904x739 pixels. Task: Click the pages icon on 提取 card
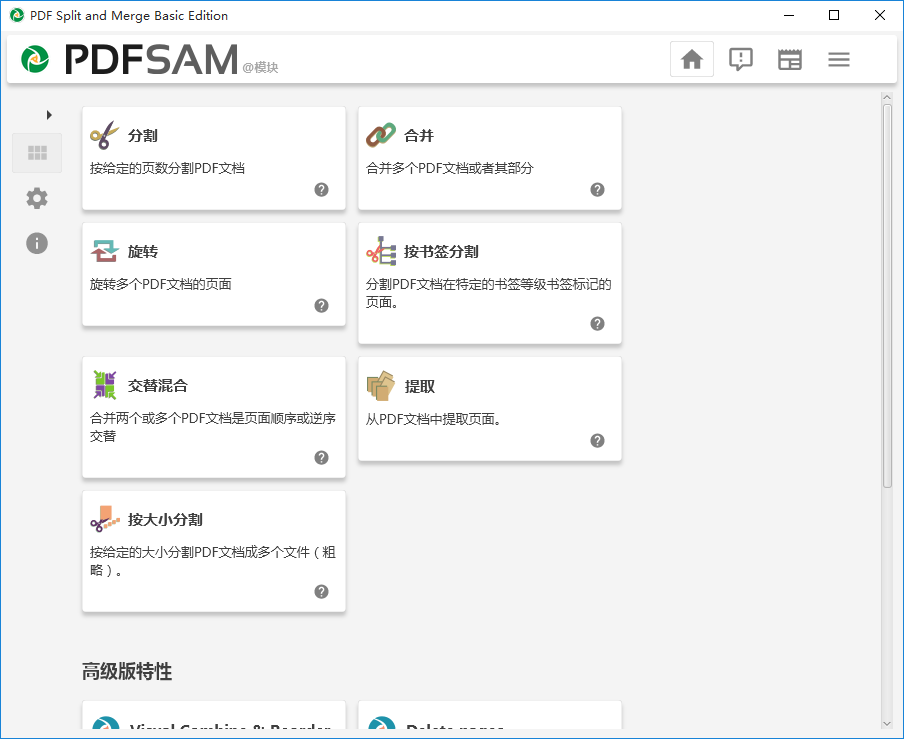pyautogui.click(x=381, y=386)
